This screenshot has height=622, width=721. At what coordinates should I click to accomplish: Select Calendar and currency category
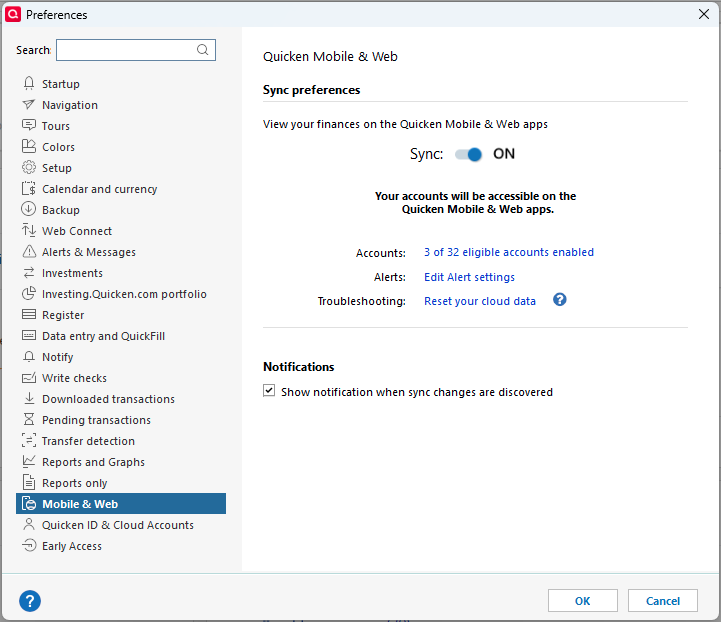coord(100,189)
